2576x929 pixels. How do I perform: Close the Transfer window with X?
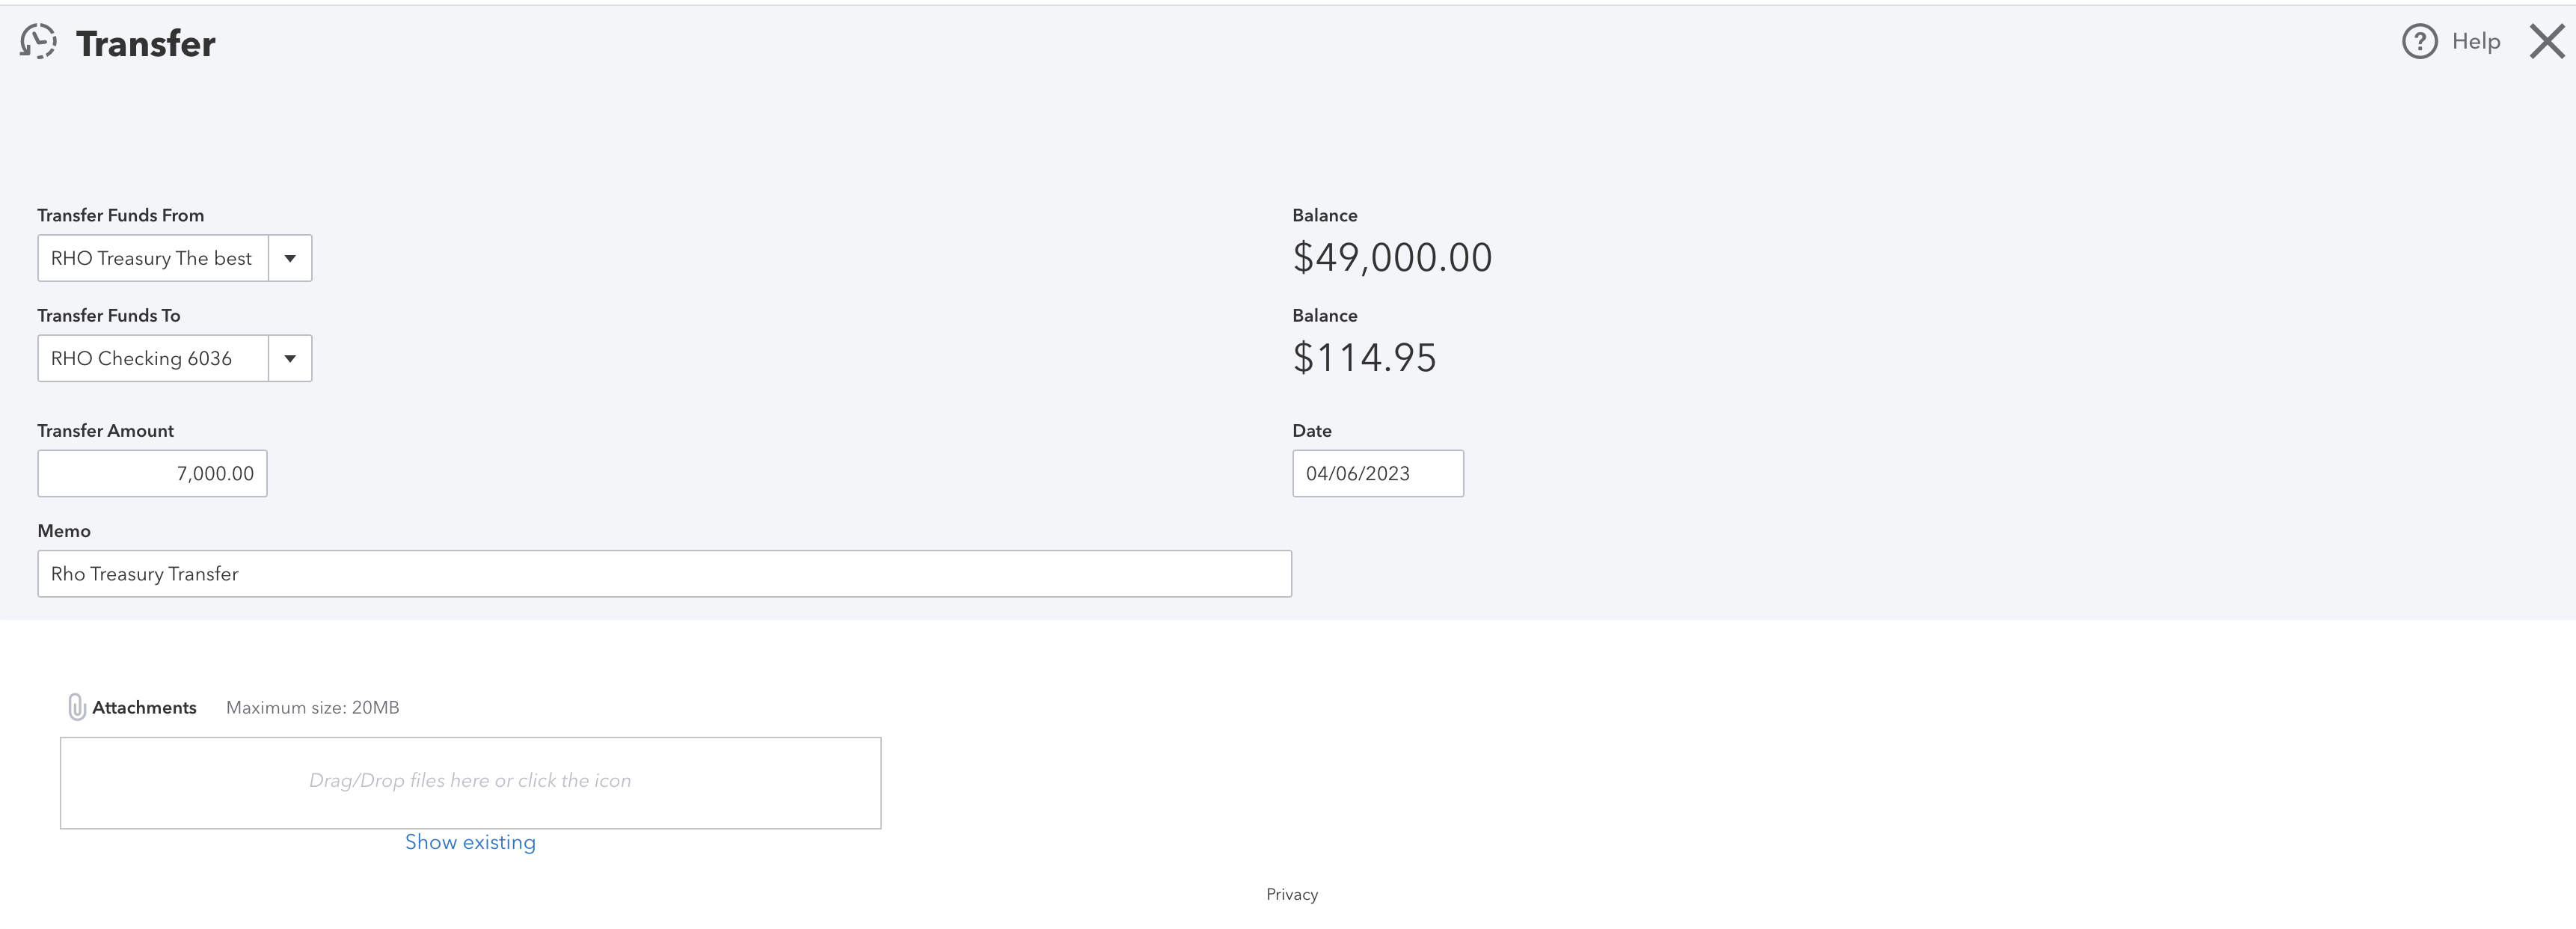2547,42
